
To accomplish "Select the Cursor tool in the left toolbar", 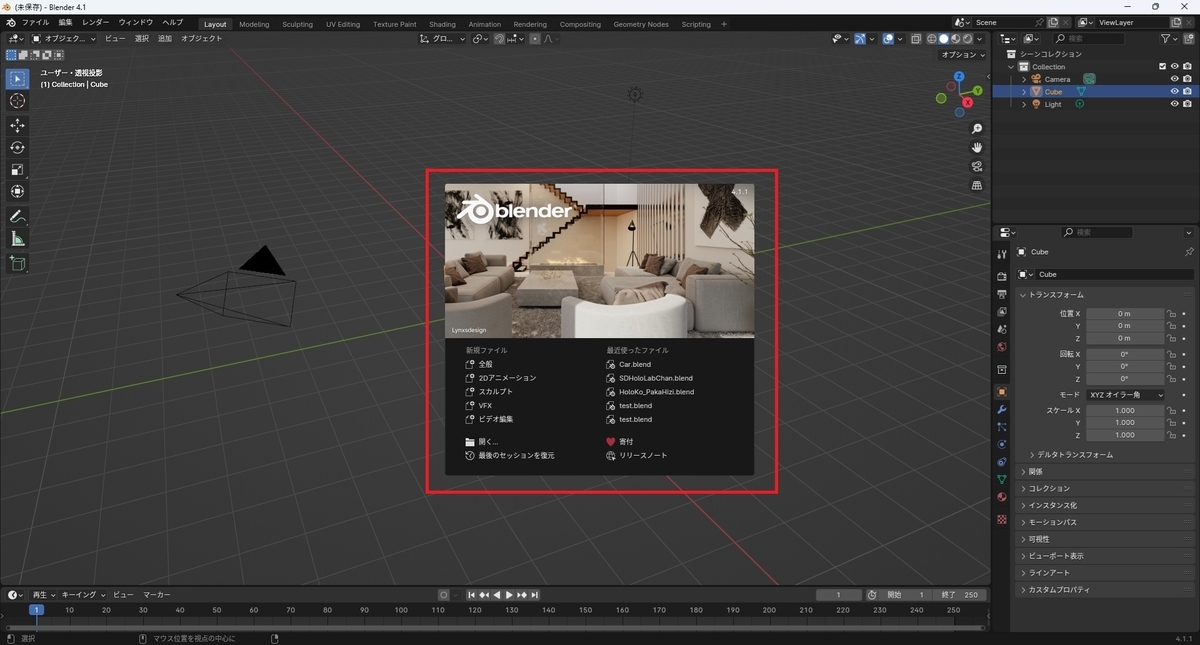I will pyautogui.click(x=18, y=101).
